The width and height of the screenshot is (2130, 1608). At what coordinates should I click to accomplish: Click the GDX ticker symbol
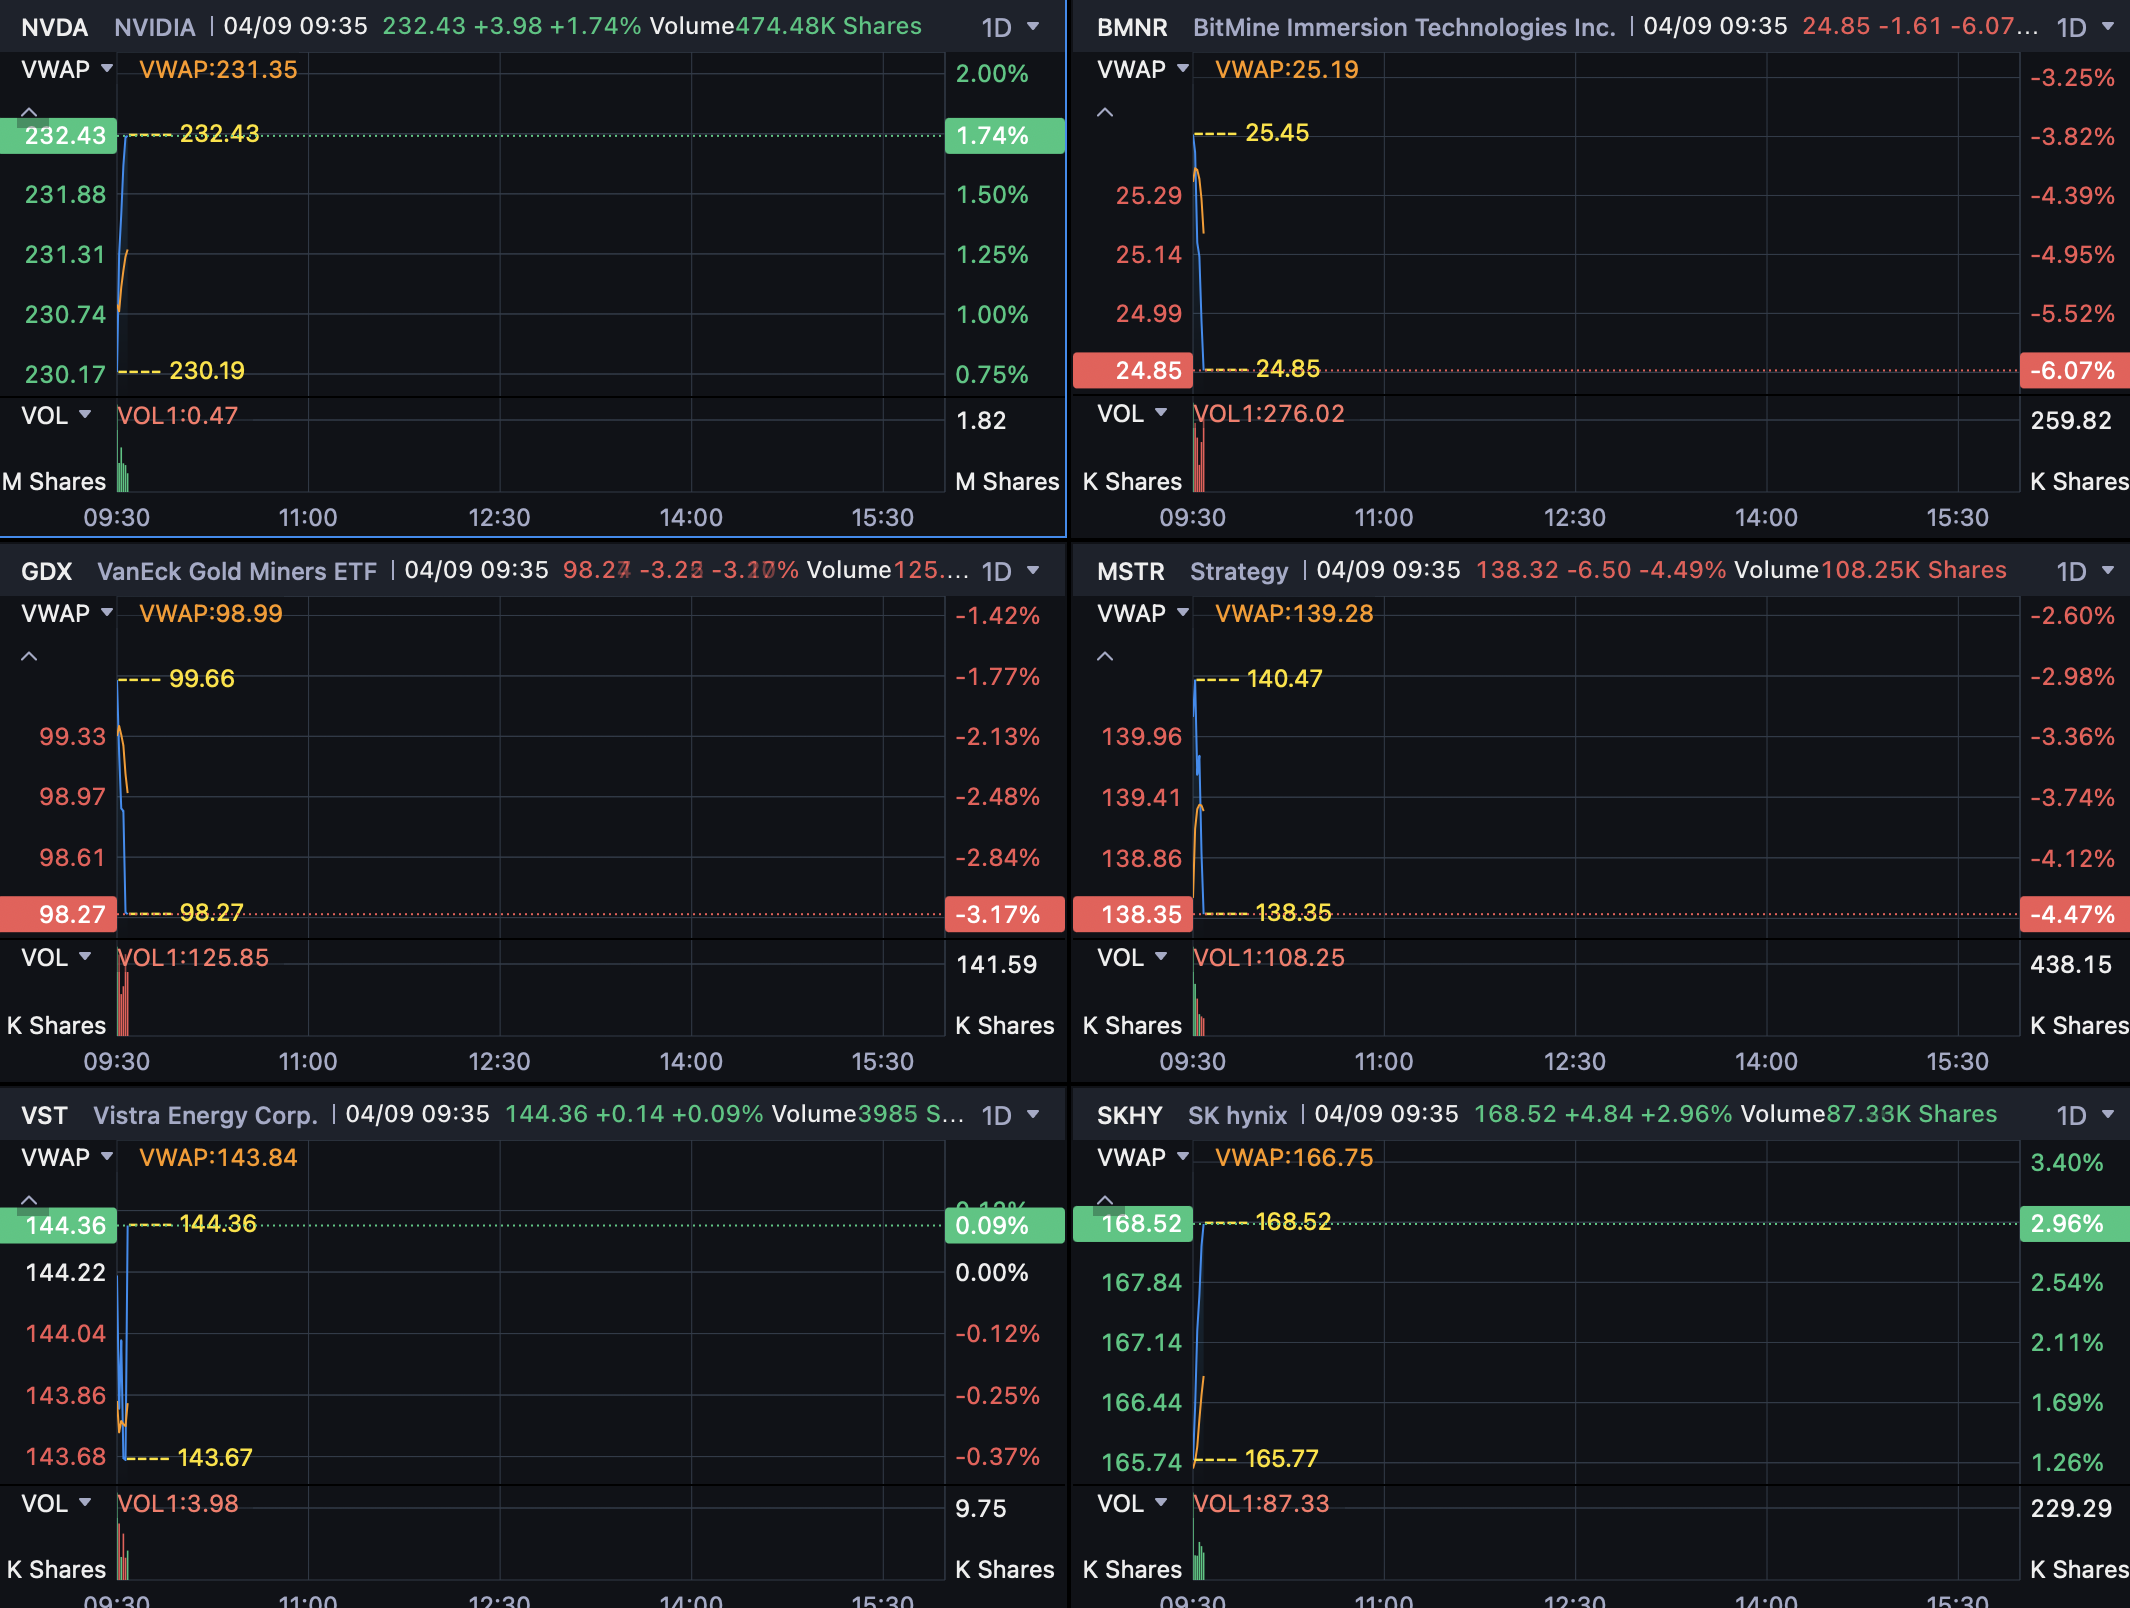click(x=47, y=571)
